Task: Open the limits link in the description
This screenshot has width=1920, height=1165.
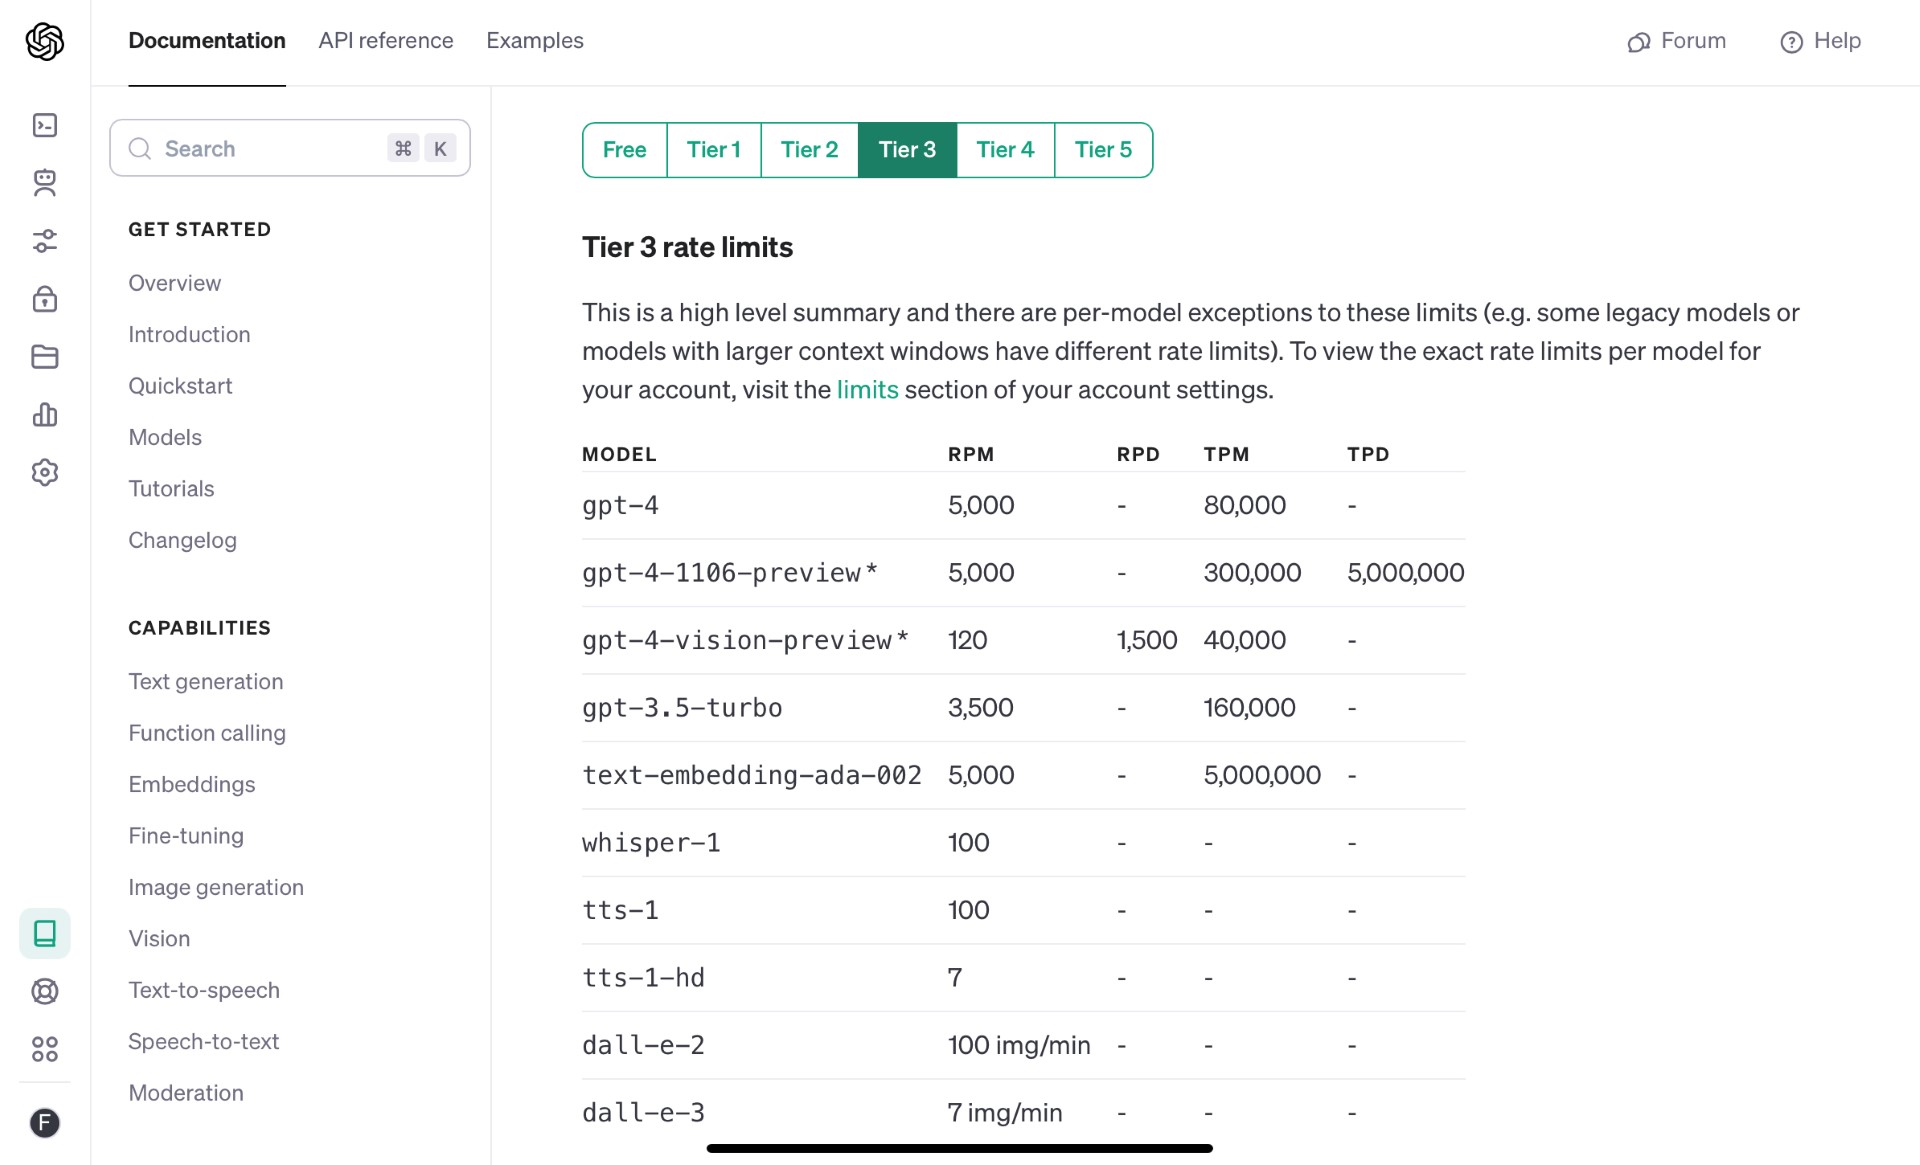Action: click(867, 390)
